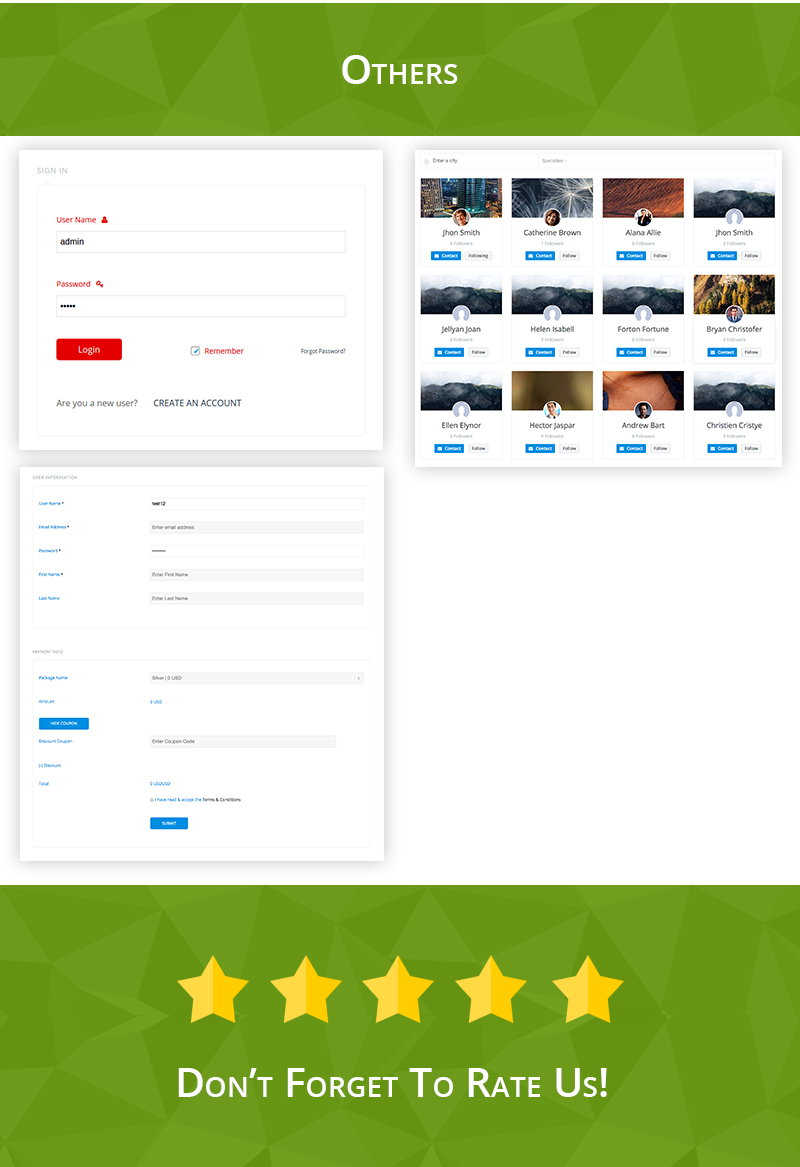Open the Specialties dropdown filter
The image size is (800, 1167).
pos(655,160)
